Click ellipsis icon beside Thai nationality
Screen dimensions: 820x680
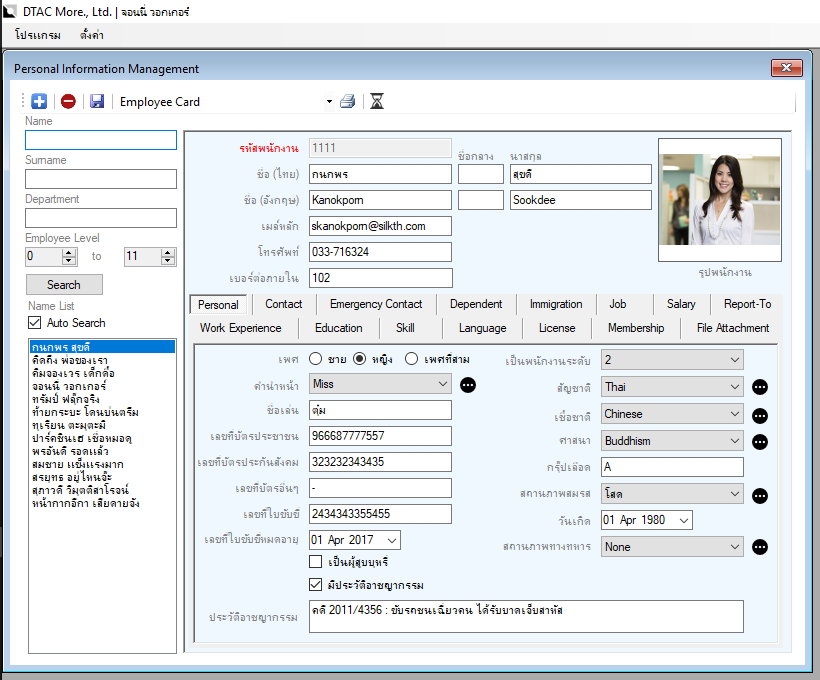pos(760,387)
